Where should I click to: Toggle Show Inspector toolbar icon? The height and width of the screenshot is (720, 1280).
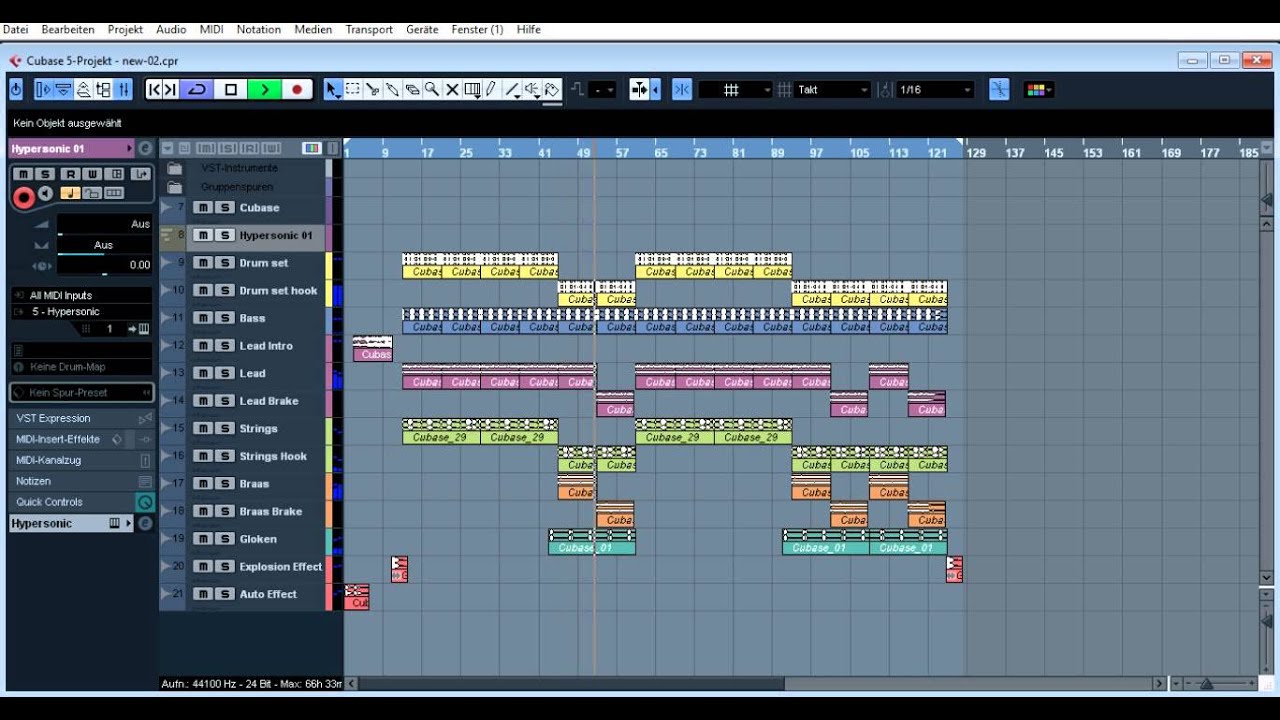43,90
